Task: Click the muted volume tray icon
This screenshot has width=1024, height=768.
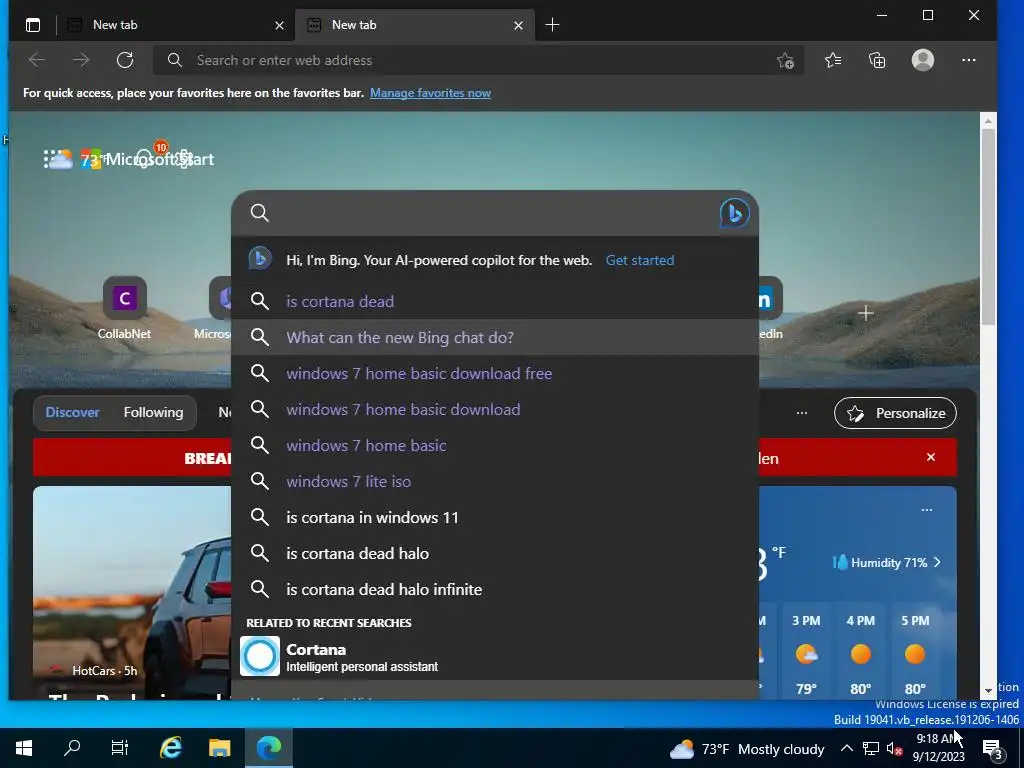Action: [x=894, y=748]
